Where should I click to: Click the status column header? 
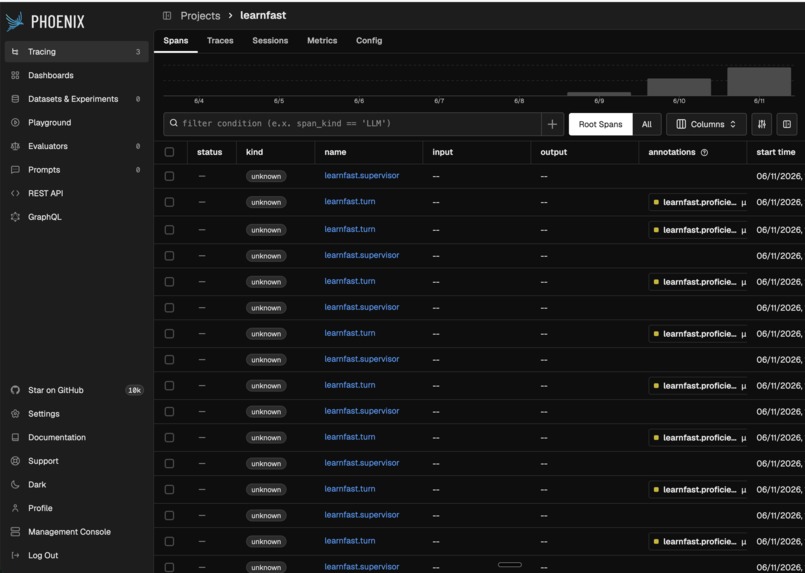(x=209, y=152)
